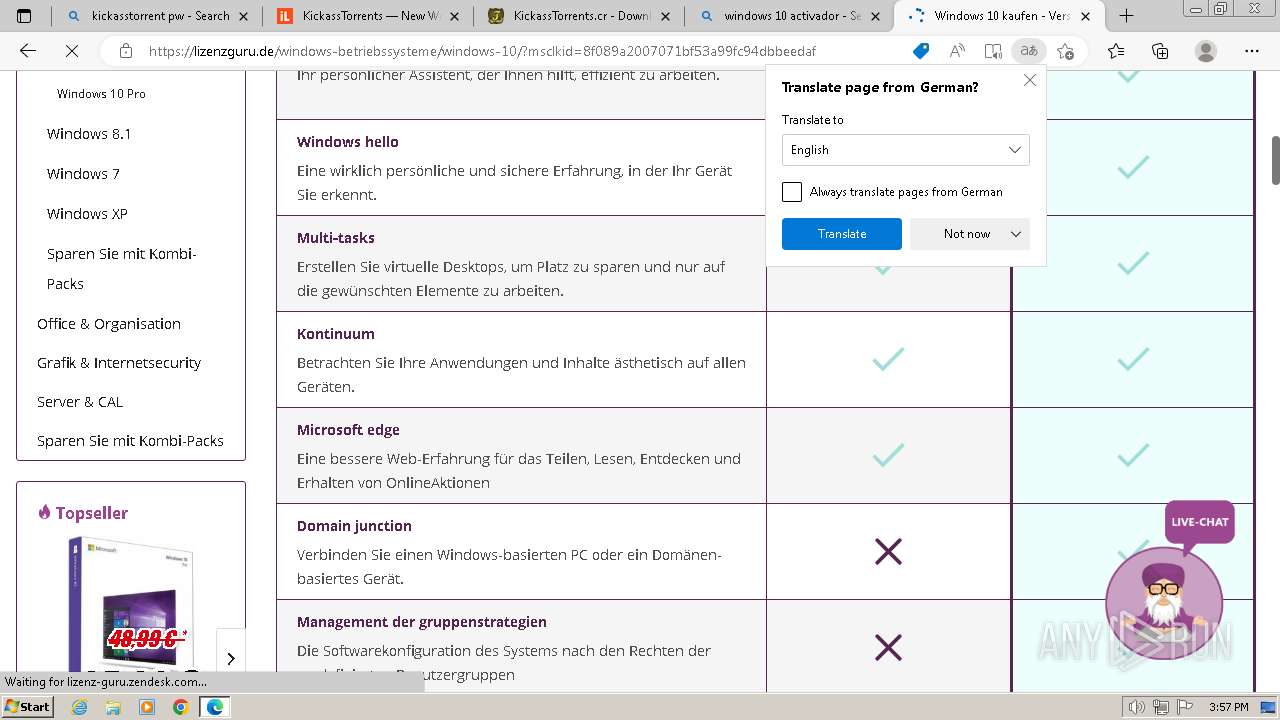Click the translate icon in address bar
This screenshot has width=1280, height=720.
coord(1028,51)
